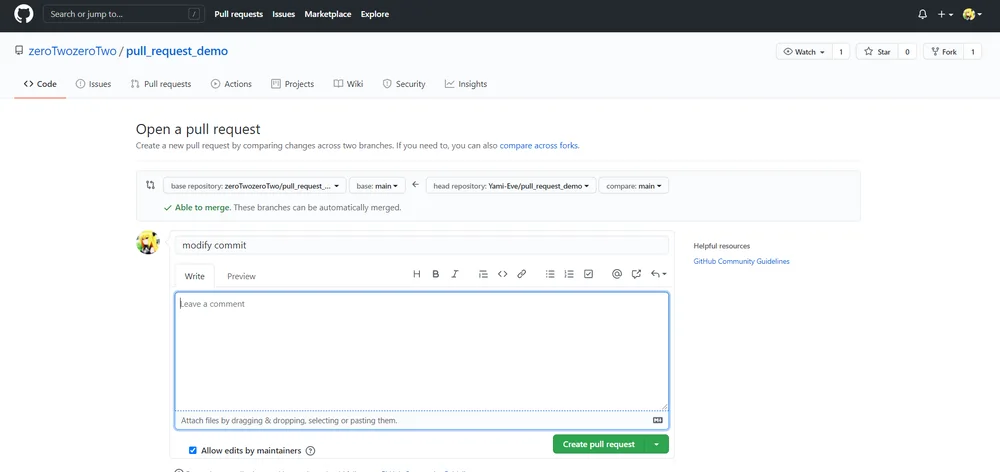The image size is (1000, 472).
Task: Click the help icon beside Allow edits
Action: 311,451
